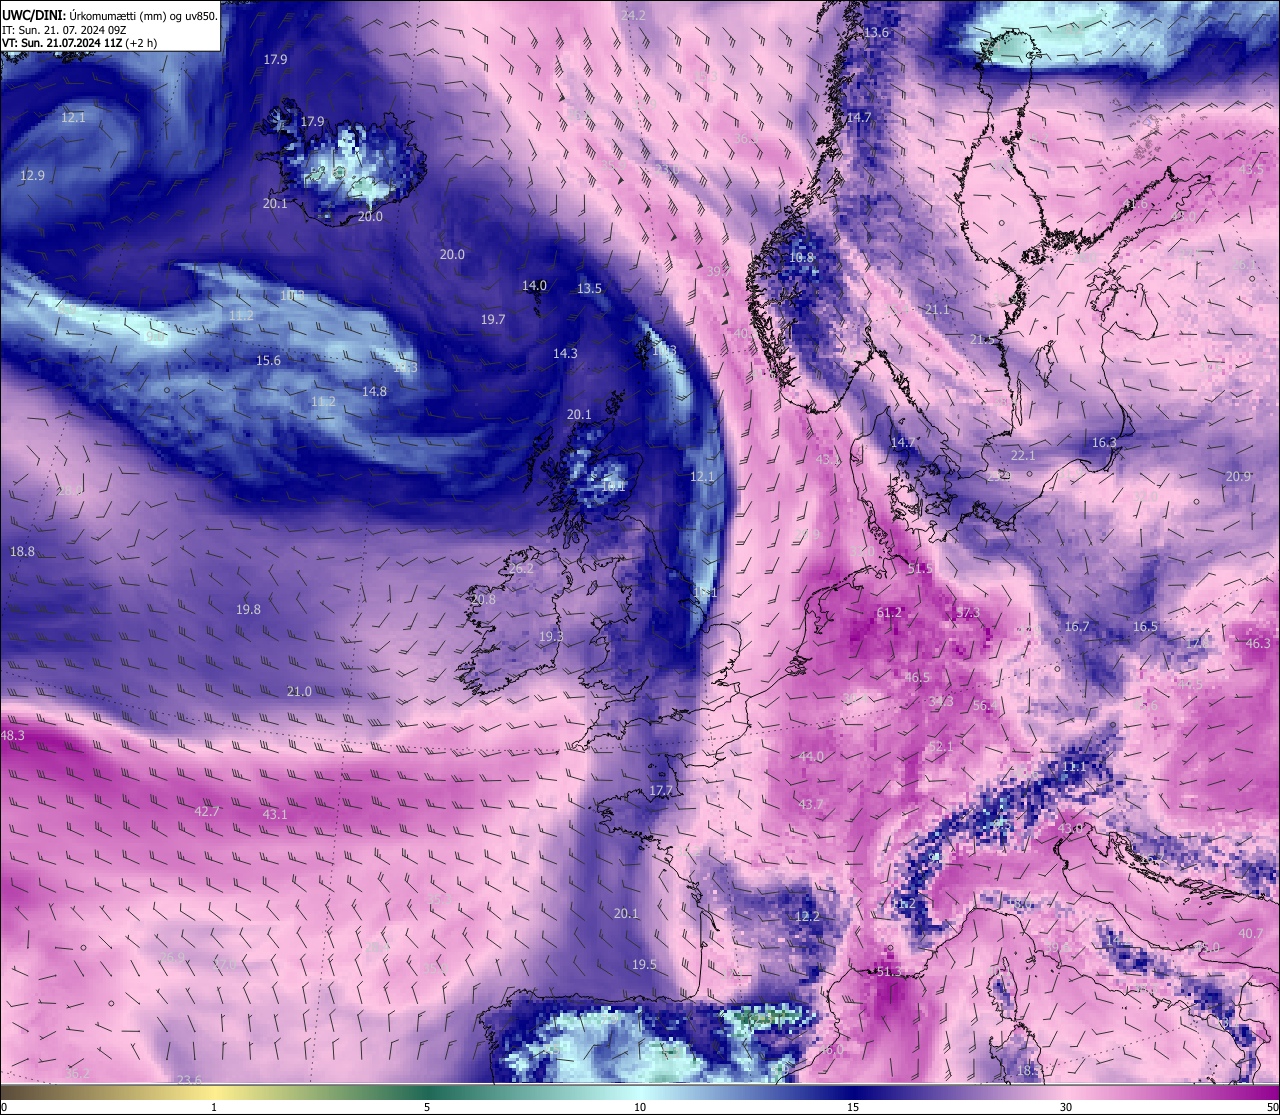
Task: Click the 19.5 value in Bay of Biscay
Action: tap(645, 965)
